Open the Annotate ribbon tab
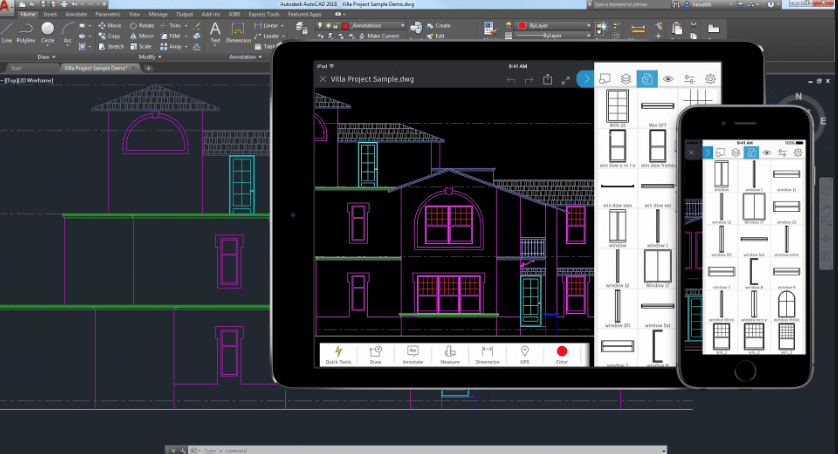This screenshot has width=838, height=454. click(x=76, y=14)
